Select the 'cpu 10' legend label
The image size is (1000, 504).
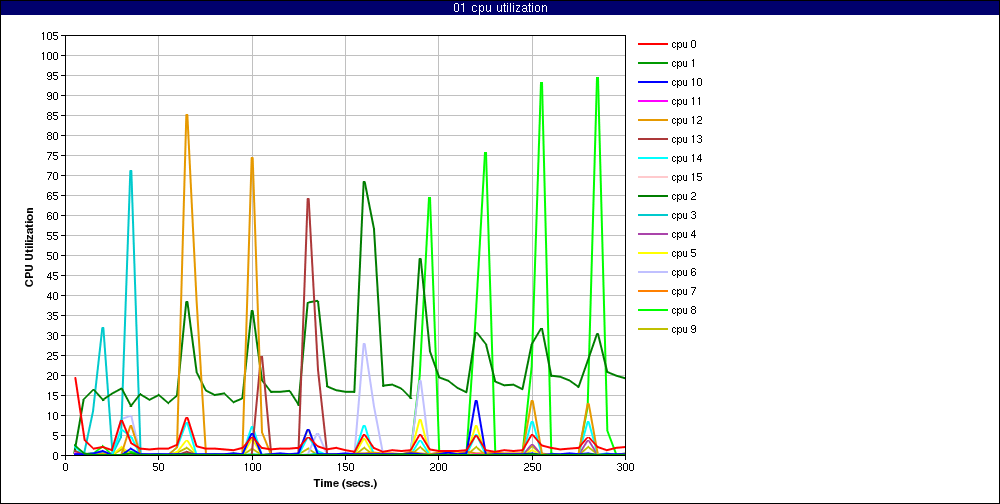point(686,82)
